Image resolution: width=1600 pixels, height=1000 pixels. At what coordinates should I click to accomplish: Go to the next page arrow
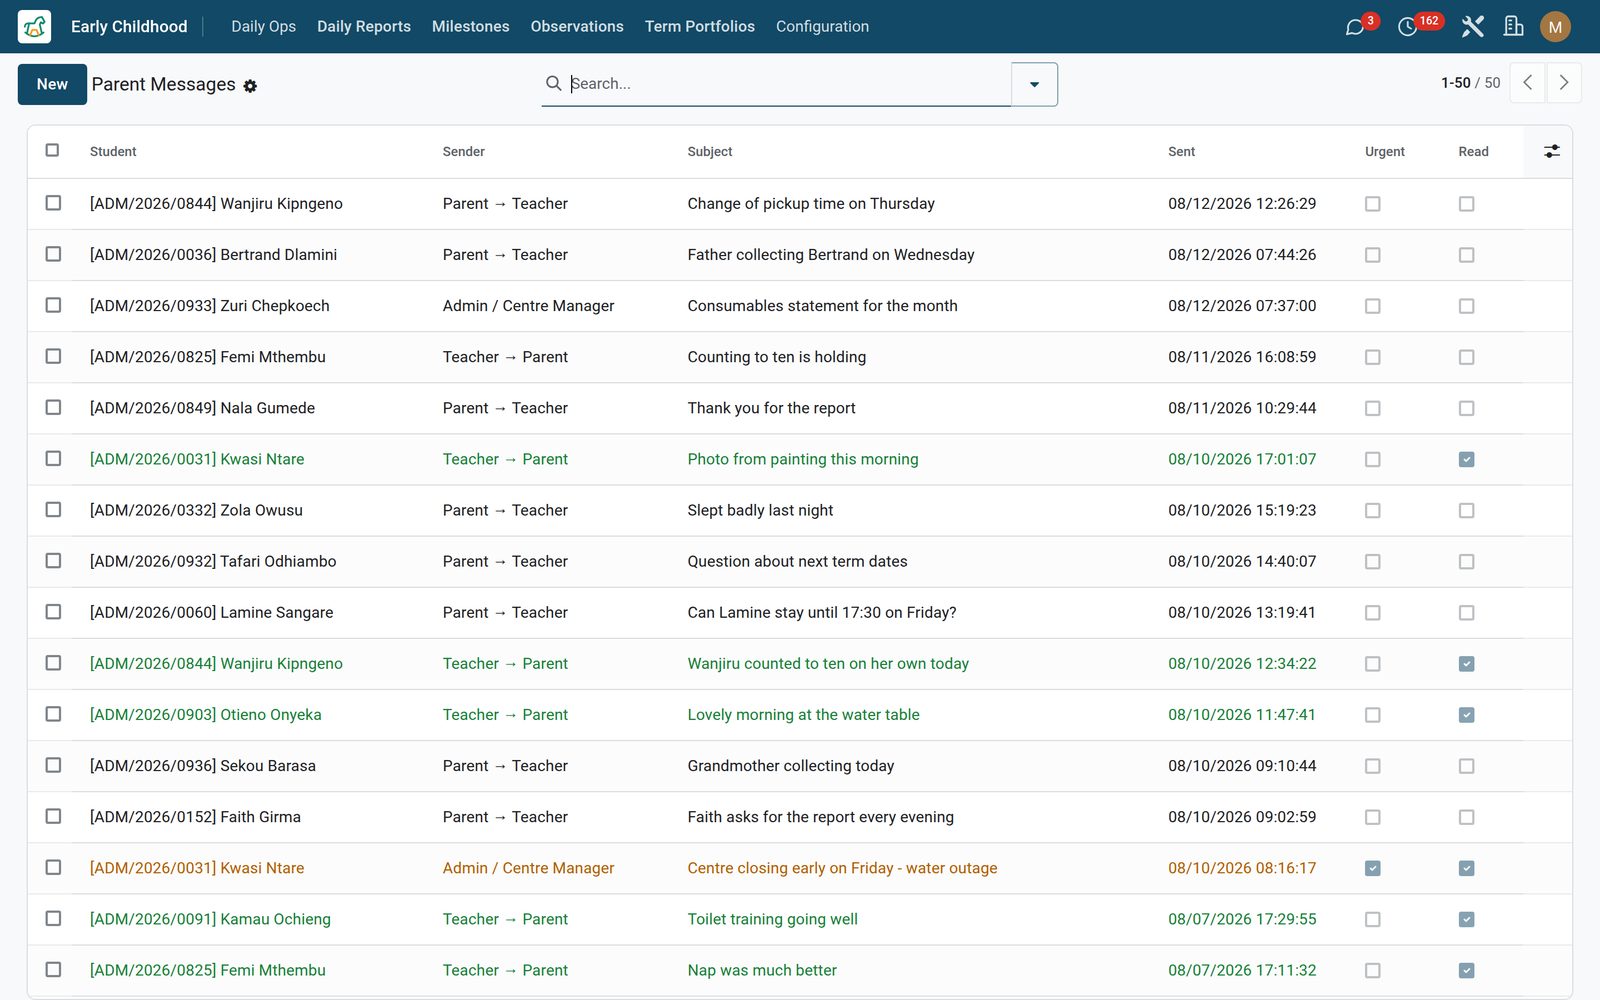(1564, 83)
